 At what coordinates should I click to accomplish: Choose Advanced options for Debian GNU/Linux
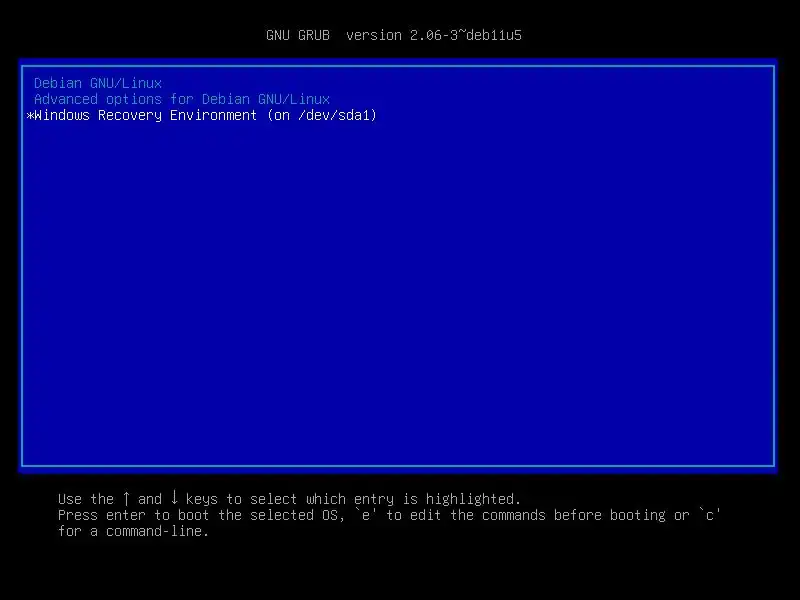click(x=182, y=99)
